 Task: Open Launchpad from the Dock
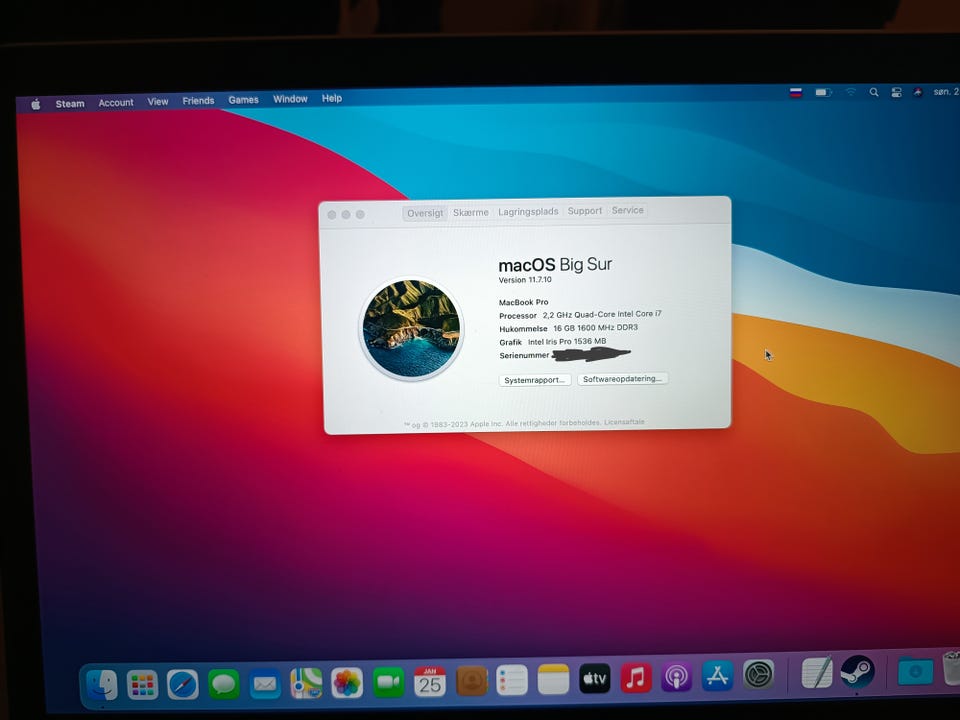[x=142, y=684]
